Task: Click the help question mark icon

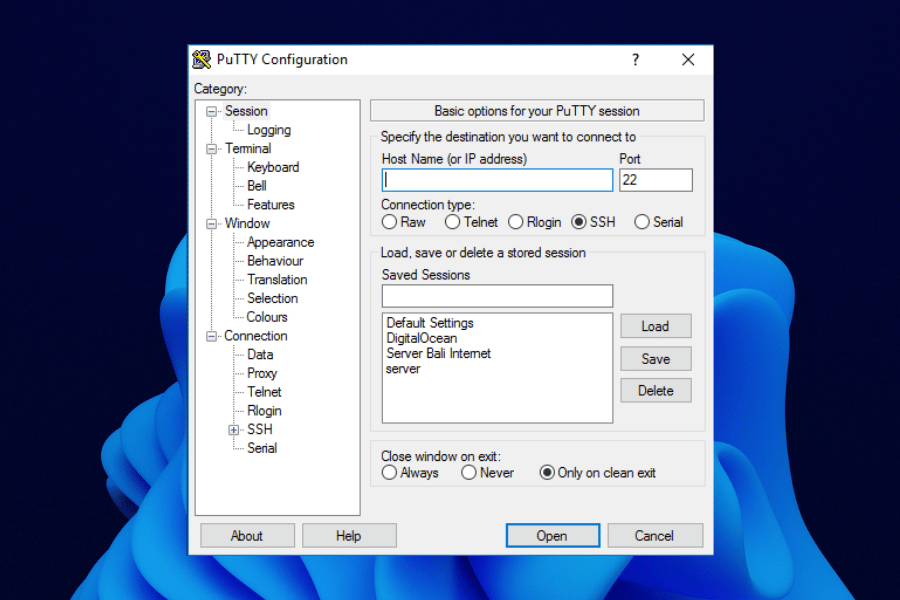Action: pos(635,60)
